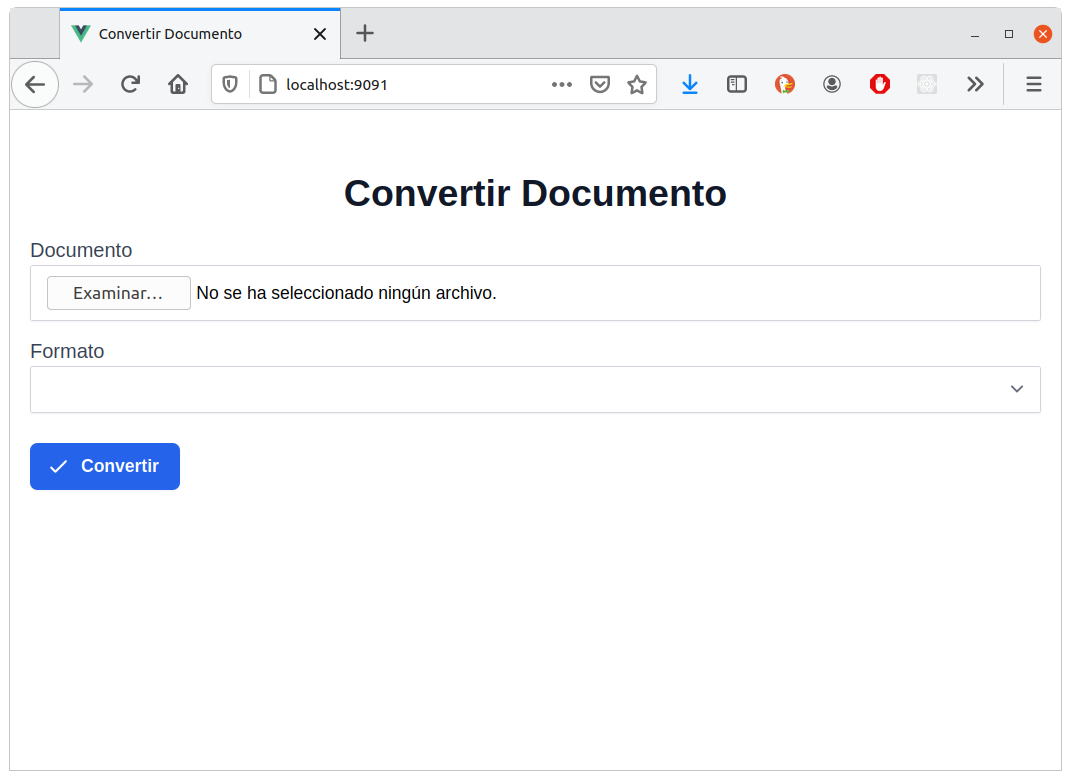Open the AdBlock extension popup
Screen dimensions: 1071x780
point(879,84)
